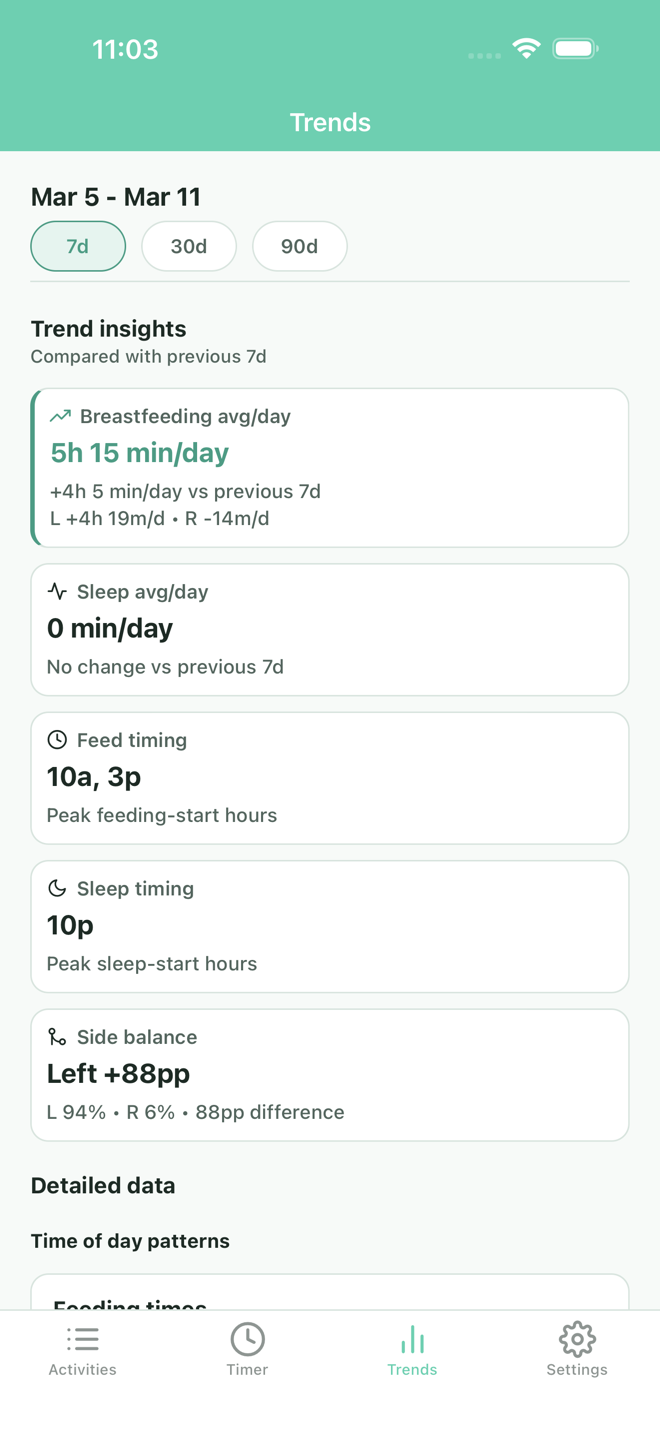Tap the Feed timing peak hours card
660x1434 pixels.
[x=330, y=778]
